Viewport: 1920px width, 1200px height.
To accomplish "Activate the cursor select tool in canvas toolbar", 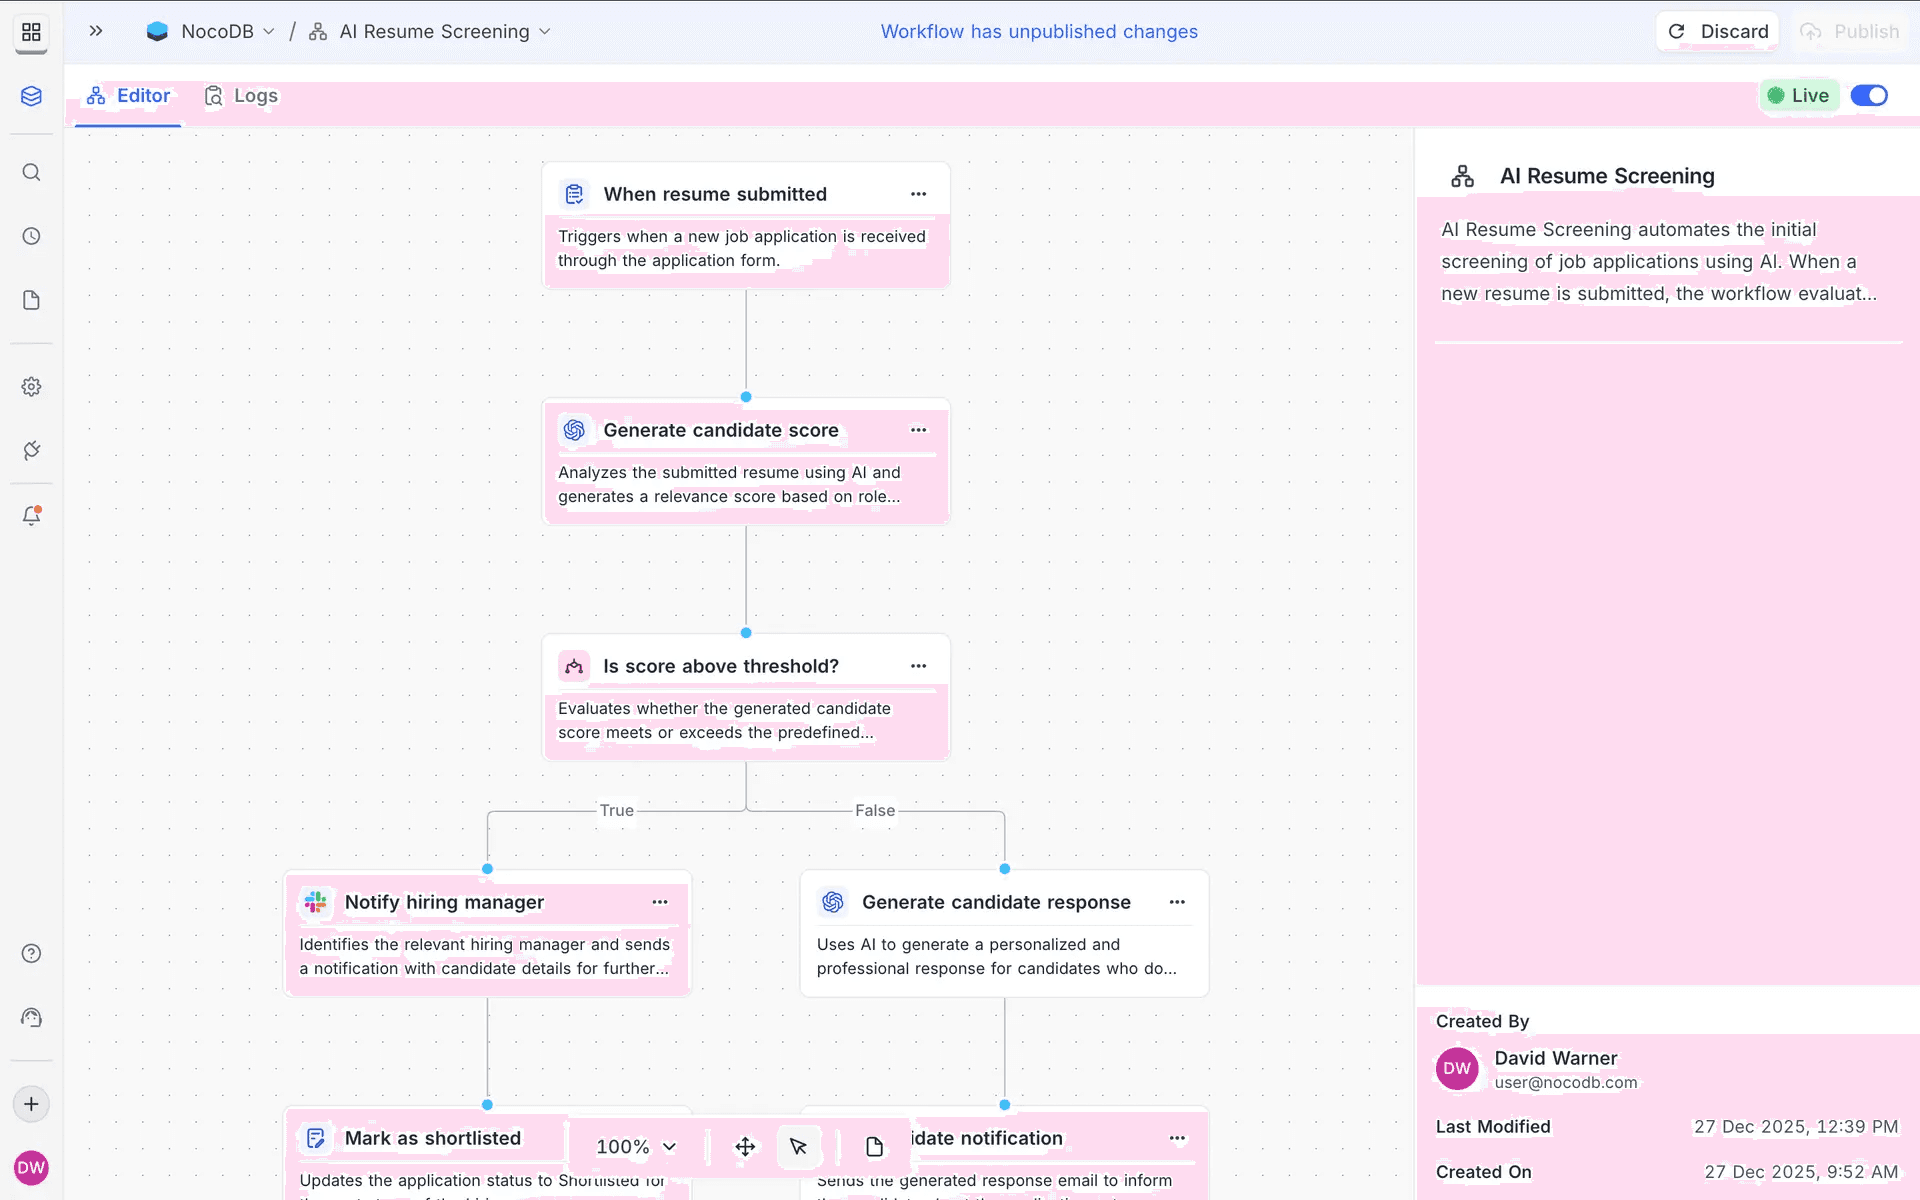I will (799, 1147).
